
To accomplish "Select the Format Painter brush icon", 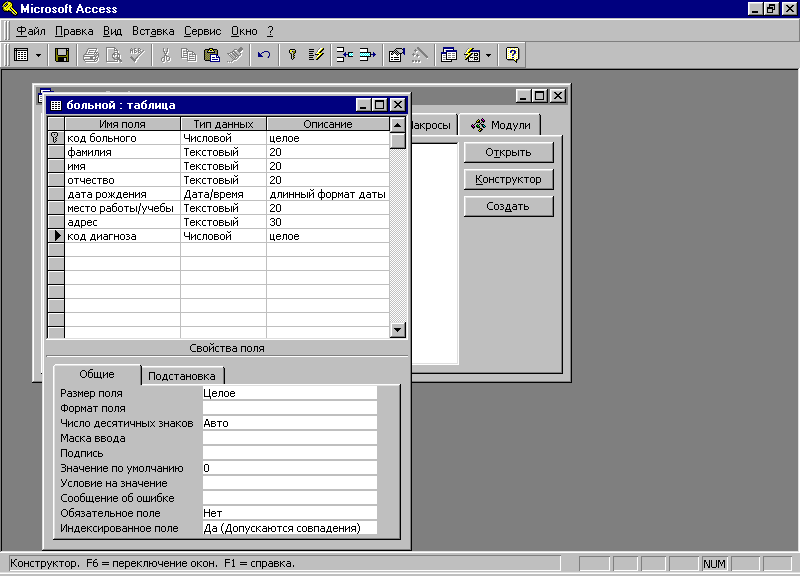I will click(x=235, y=55).
